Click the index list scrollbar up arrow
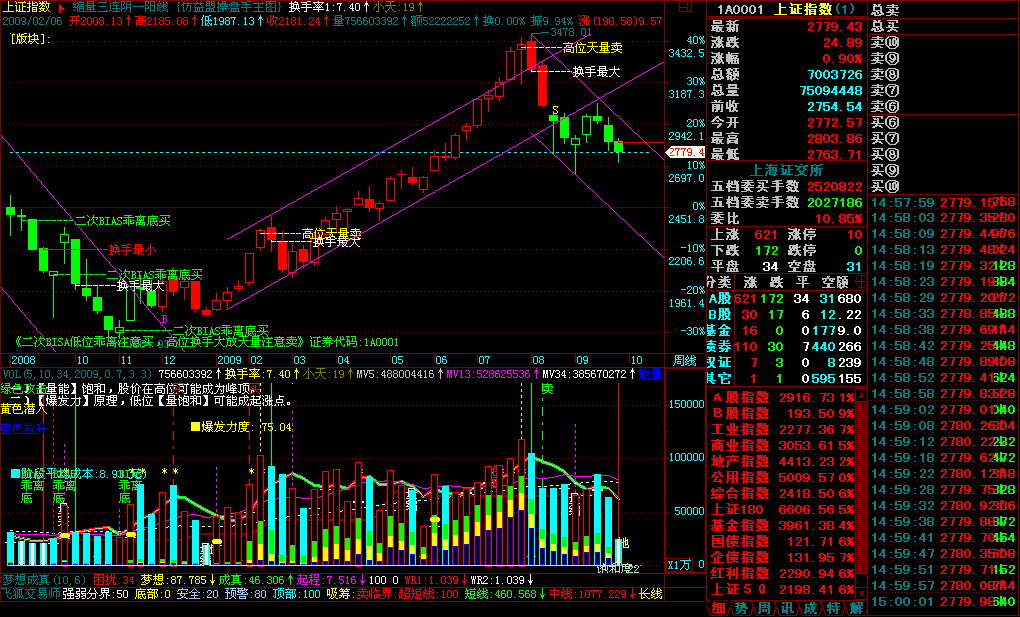 863,395
